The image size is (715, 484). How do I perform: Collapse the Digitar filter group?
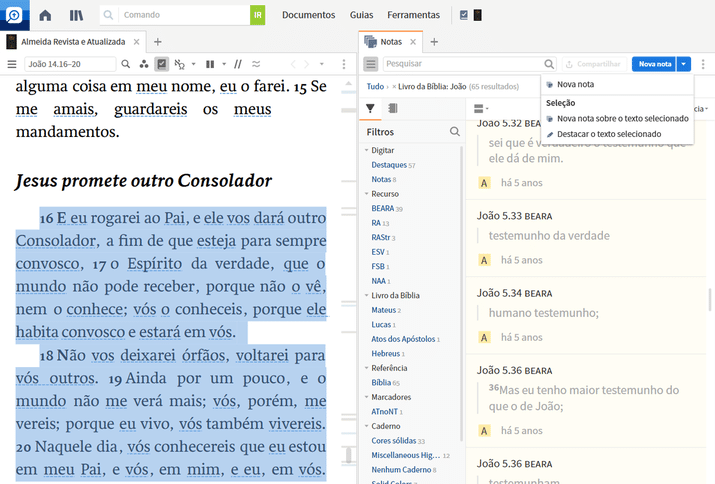point(367,150)
